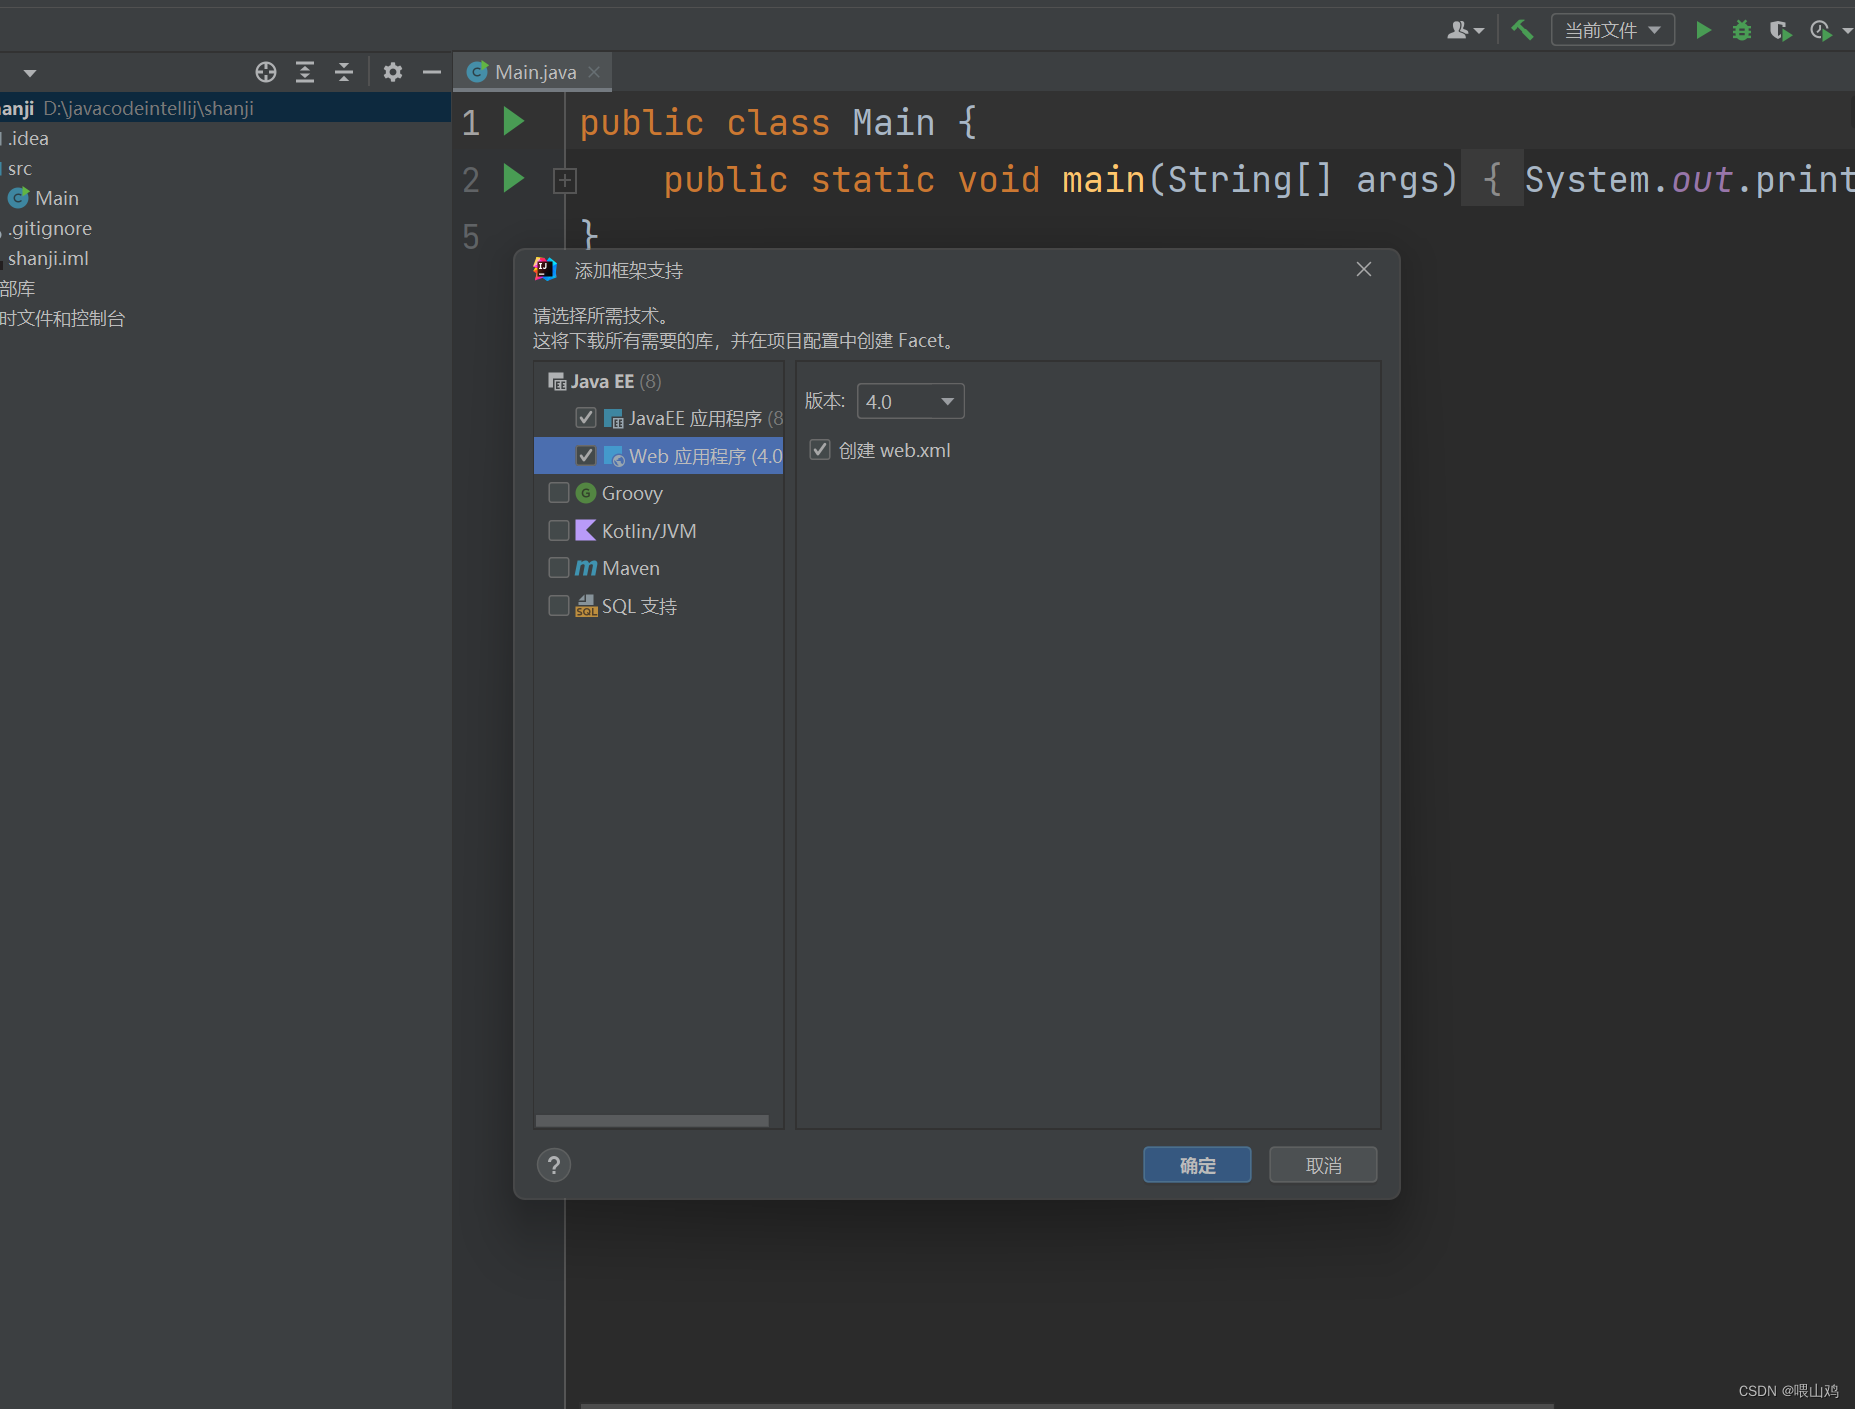Image resolution: width=1855 pixels, height=1409 pixels.
Task: Click the 取消 button
Action: pos(1323,1165)
